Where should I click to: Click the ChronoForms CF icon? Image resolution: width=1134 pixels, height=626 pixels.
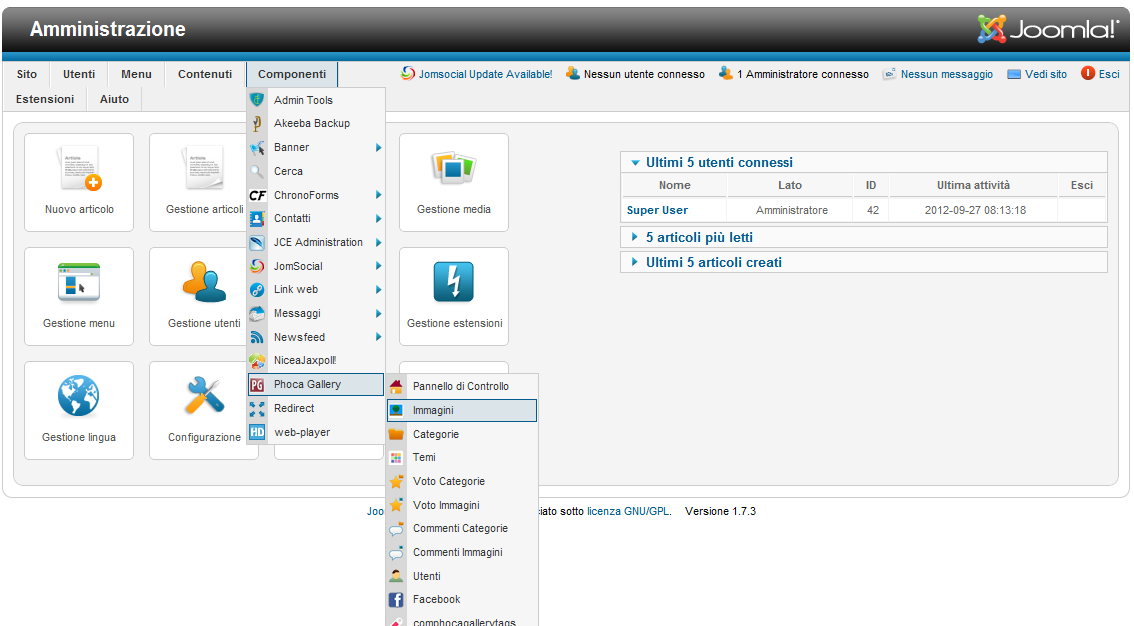(257, 195)
